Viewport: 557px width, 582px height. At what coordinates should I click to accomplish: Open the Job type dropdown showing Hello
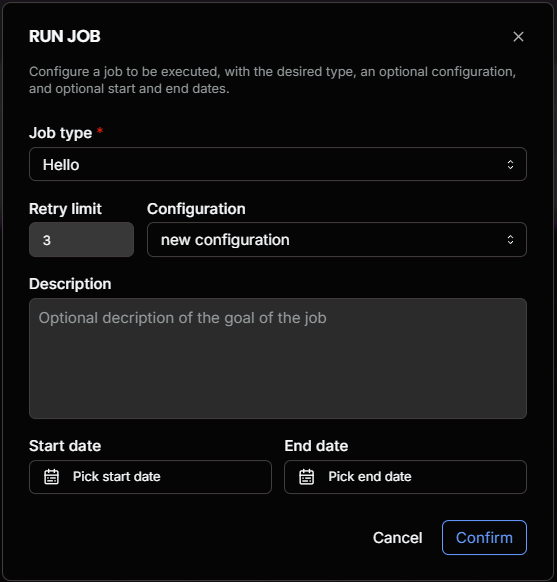278,164
